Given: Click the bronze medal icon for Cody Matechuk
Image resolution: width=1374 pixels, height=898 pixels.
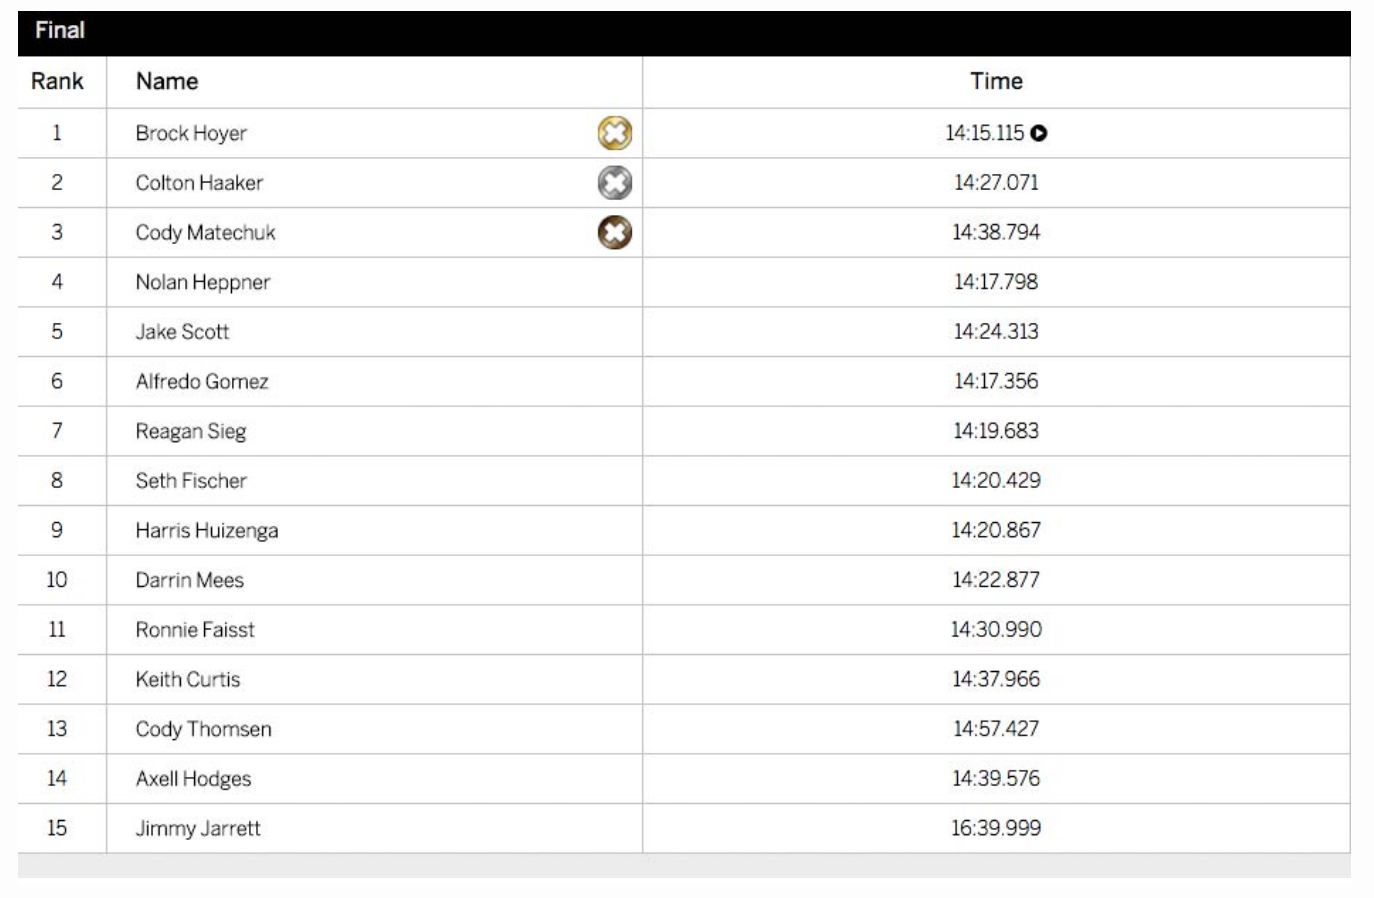Looking at the screenshot, I should point(615,233).
